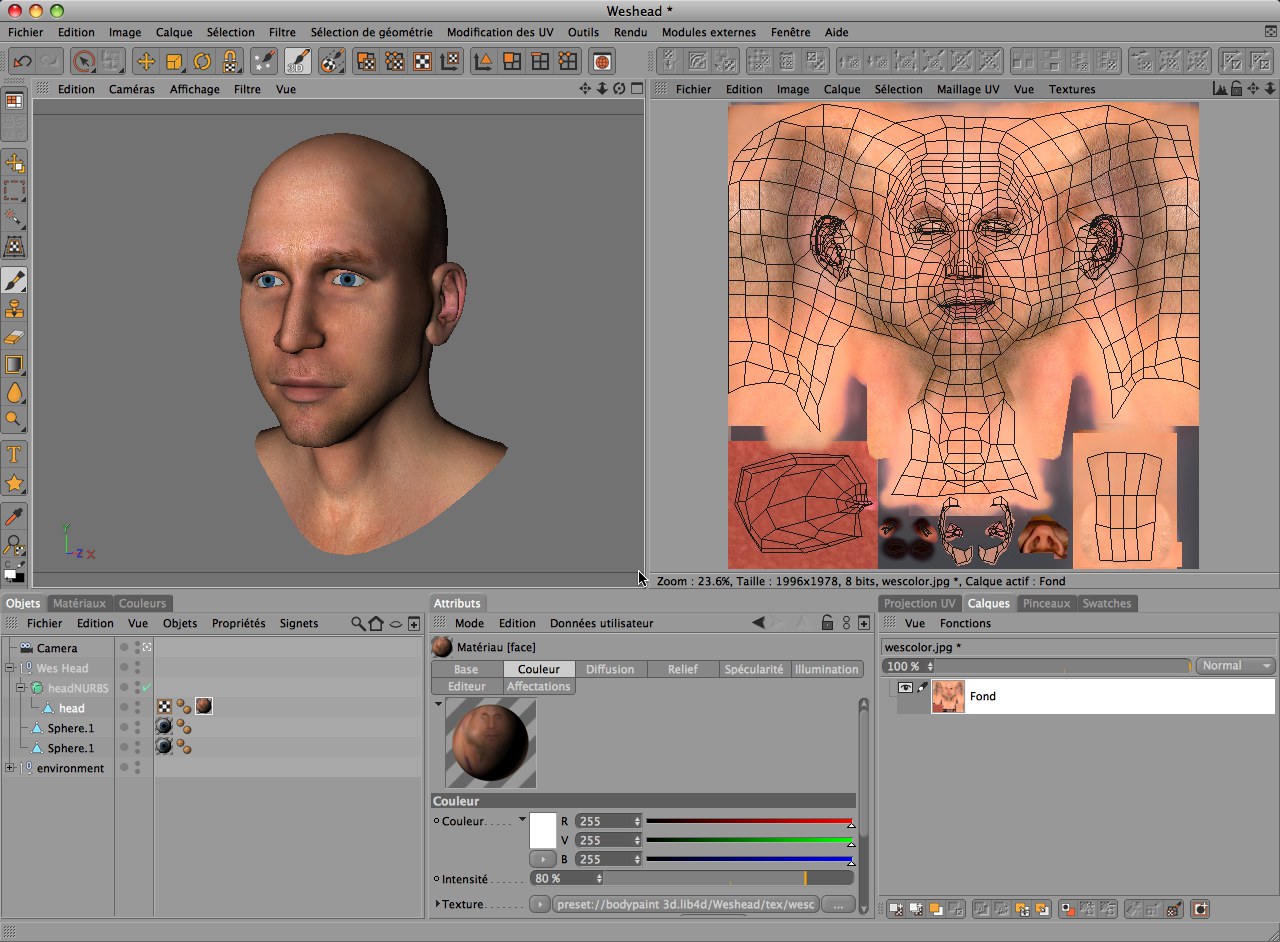Viewport: 1280px width, 942px height.
Task: Toggle headNURBS green enable checkmark
Action: click(x=146, y=688)
